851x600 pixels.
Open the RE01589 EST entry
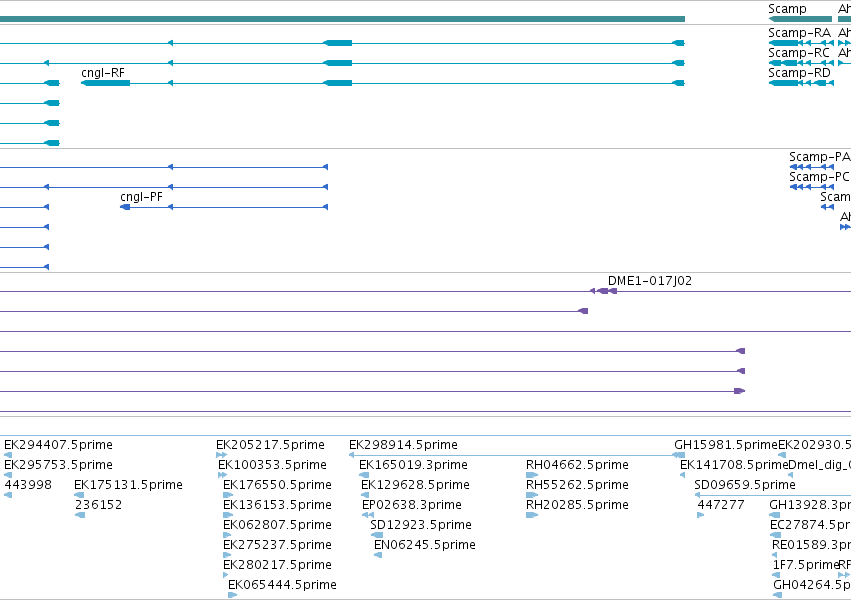(x=811, y=545)
